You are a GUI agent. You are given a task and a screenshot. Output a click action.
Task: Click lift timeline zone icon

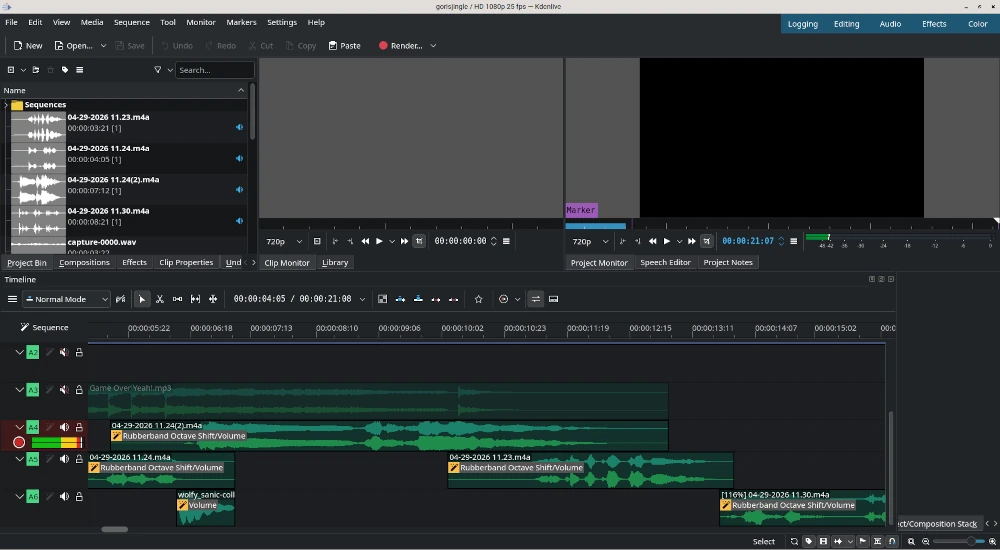(x=453, y=299)
